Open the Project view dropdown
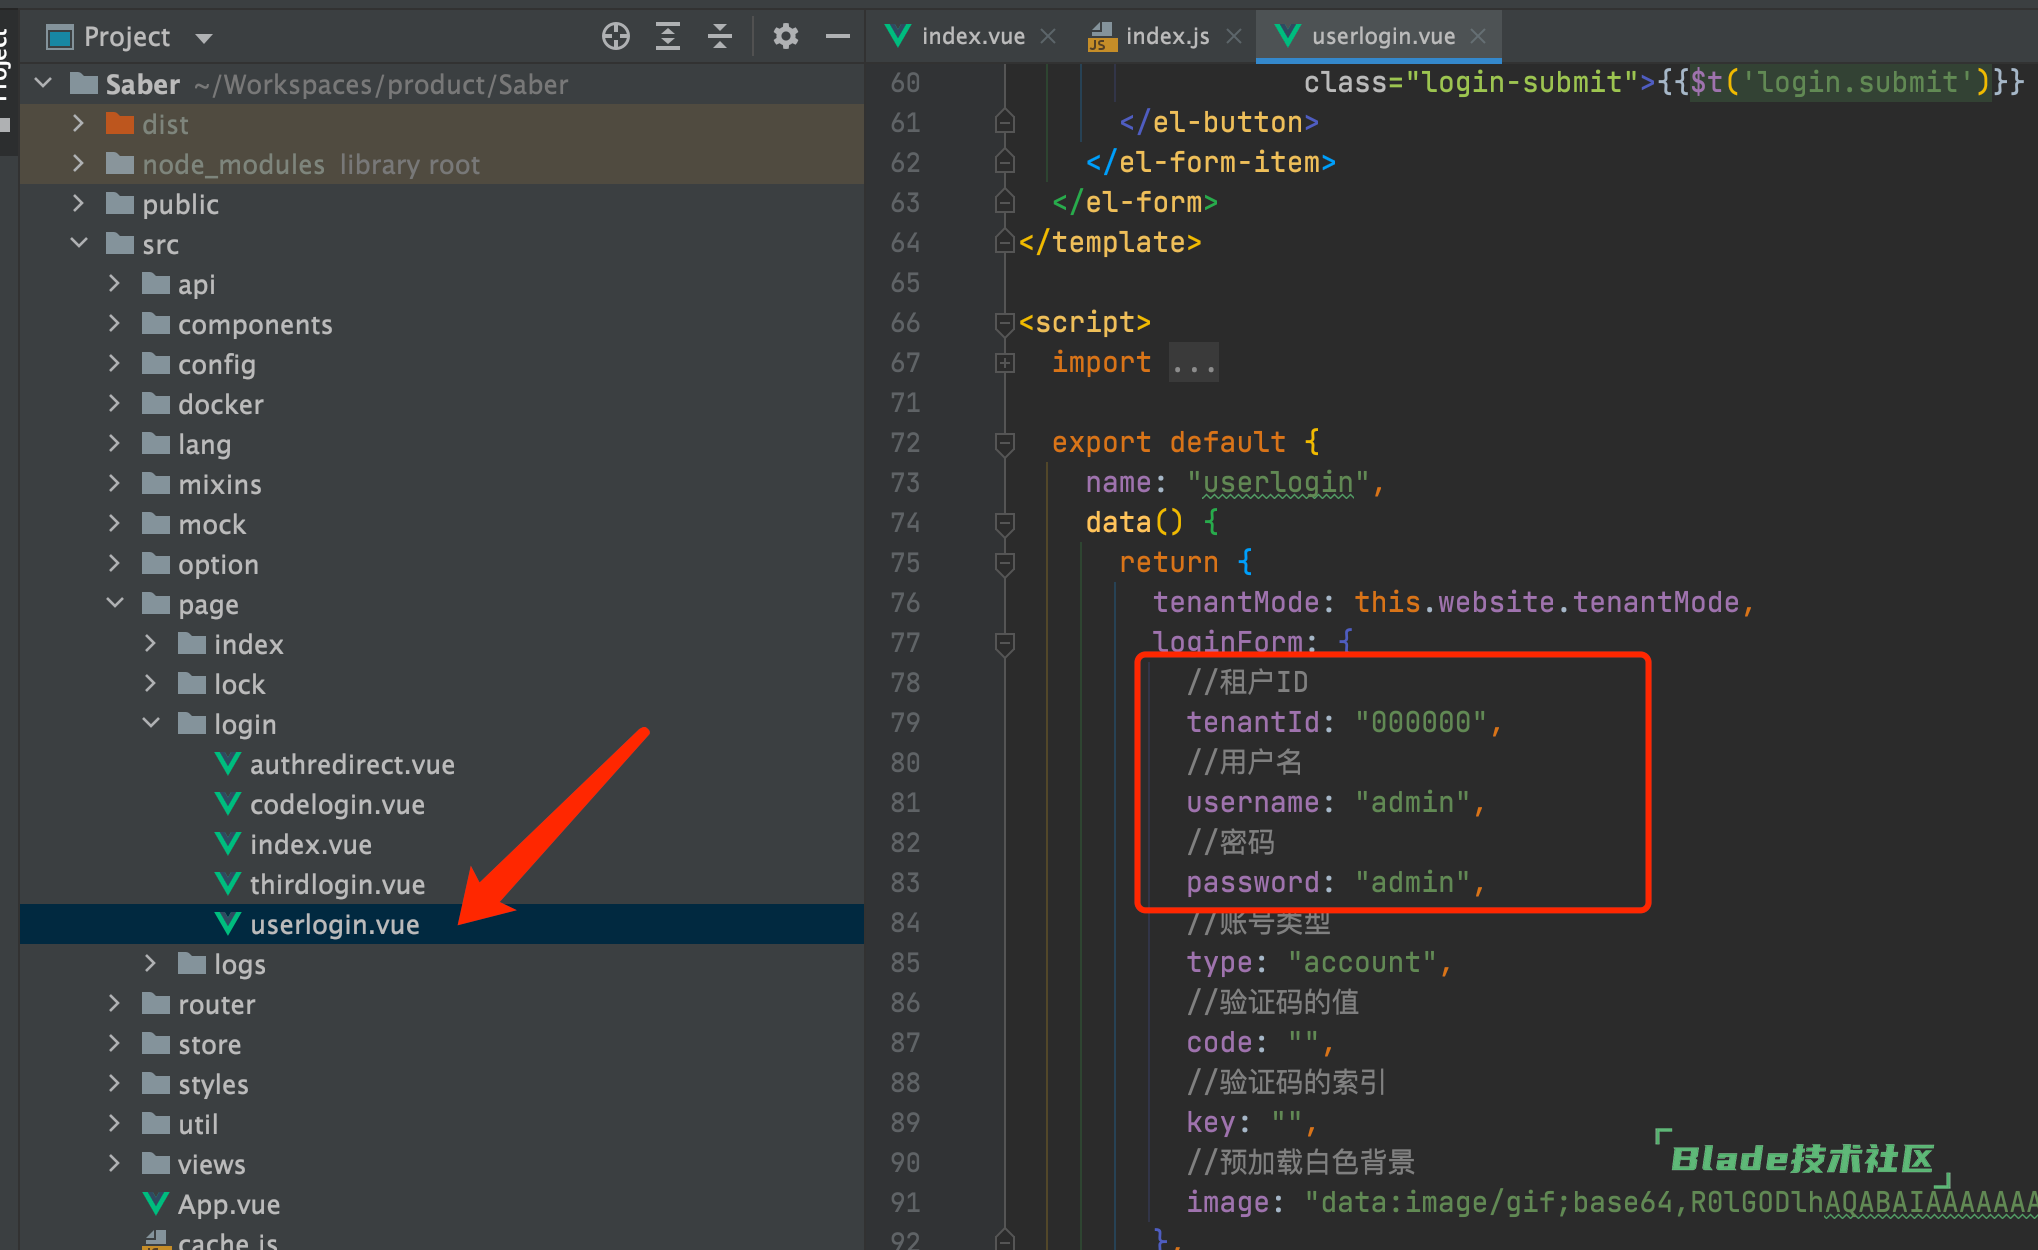2038x1250 pixels. pos(204,38)
